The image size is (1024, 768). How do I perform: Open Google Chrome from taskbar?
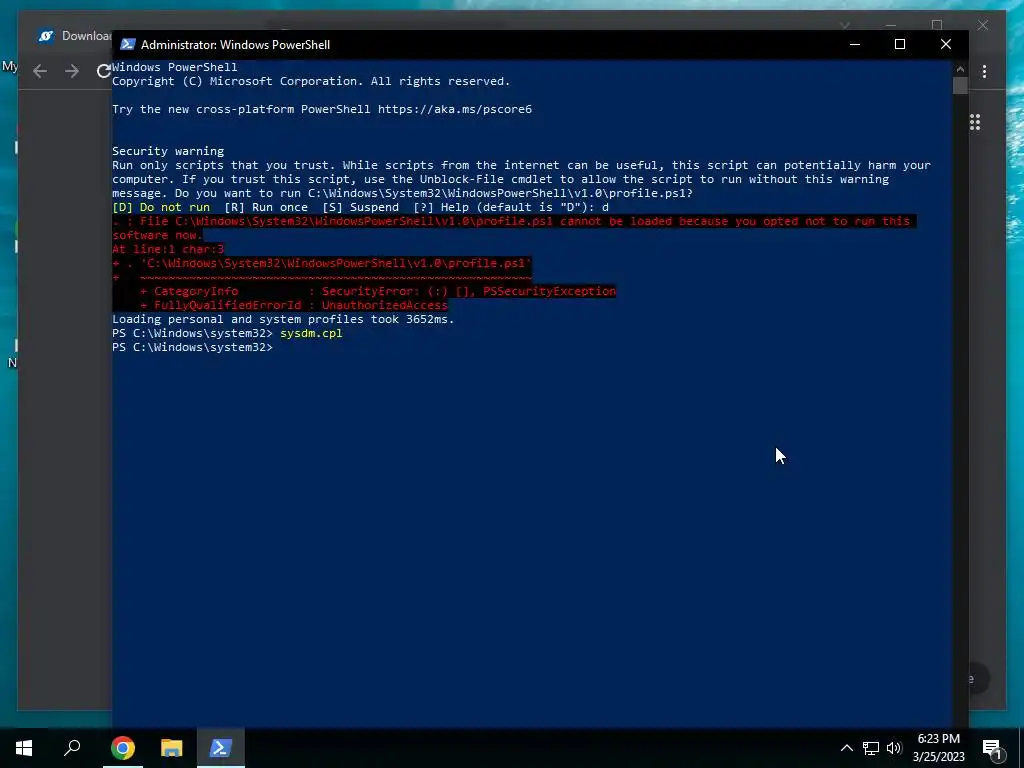click(x=123, y=748)
